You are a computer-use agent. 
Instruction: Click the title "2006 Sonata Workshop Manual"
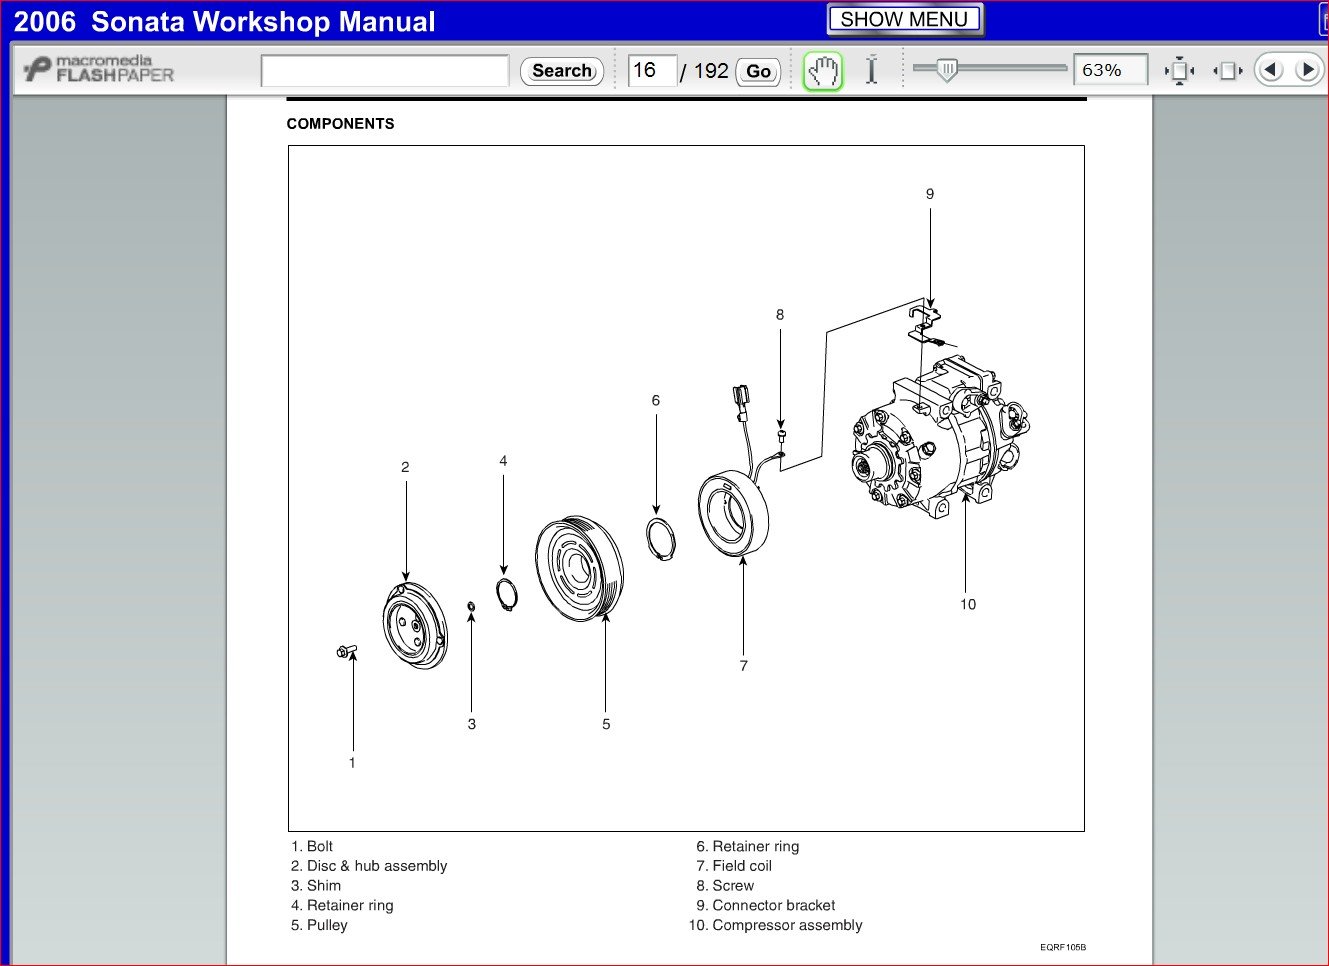(225, 22)
